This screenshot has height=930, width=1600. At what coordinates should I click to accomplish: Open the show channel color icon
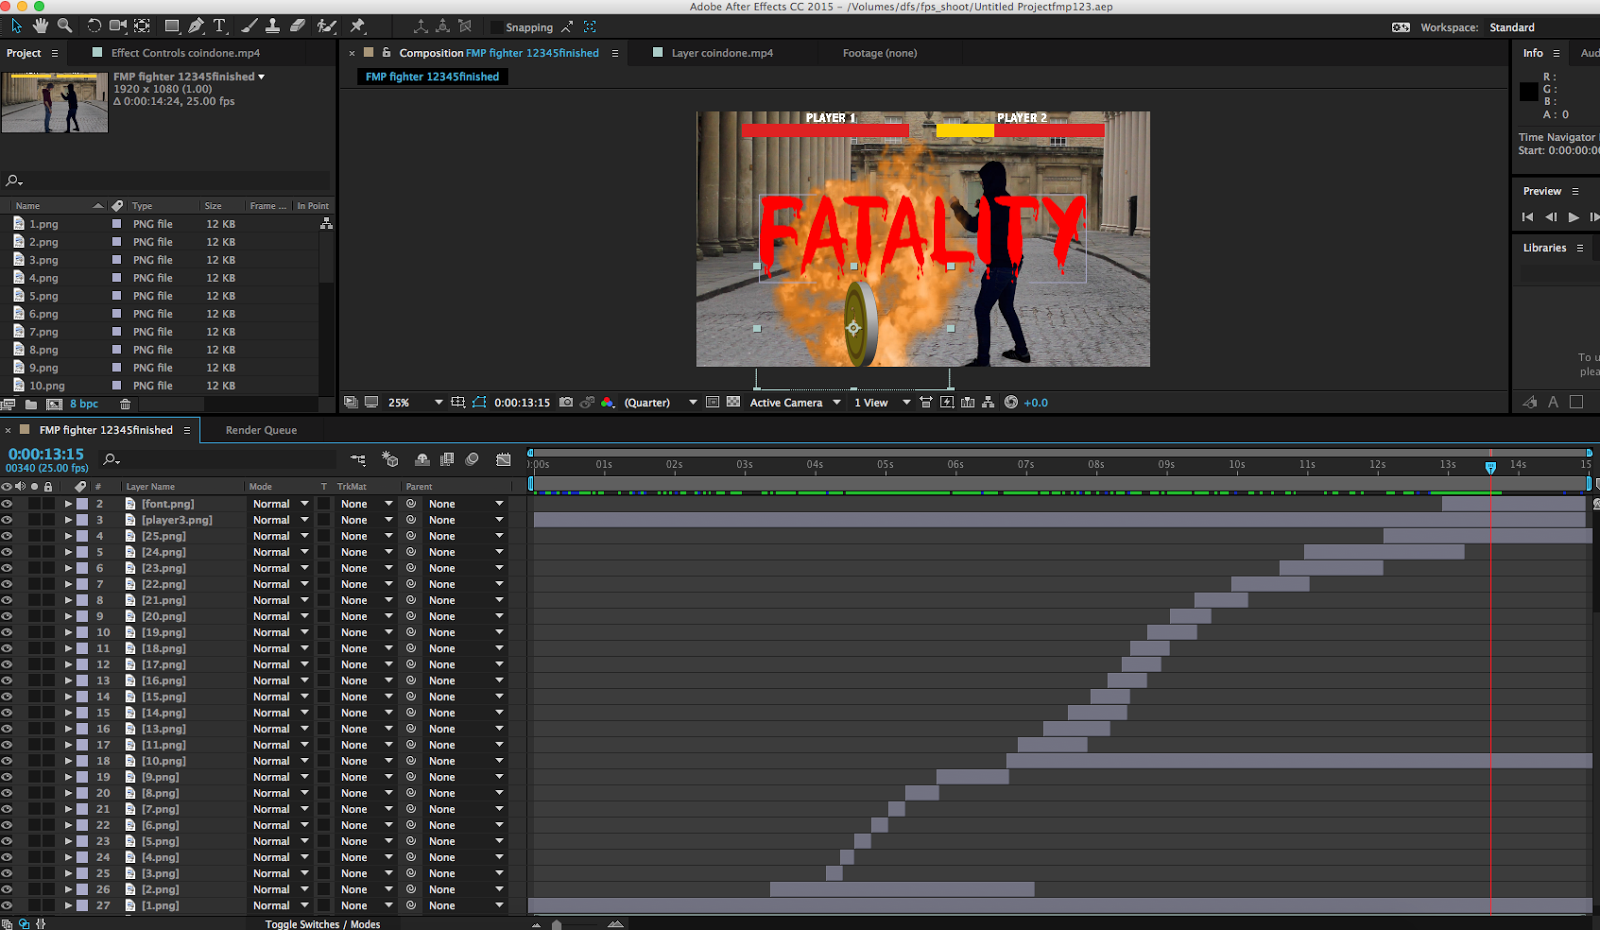click(607, 402)
